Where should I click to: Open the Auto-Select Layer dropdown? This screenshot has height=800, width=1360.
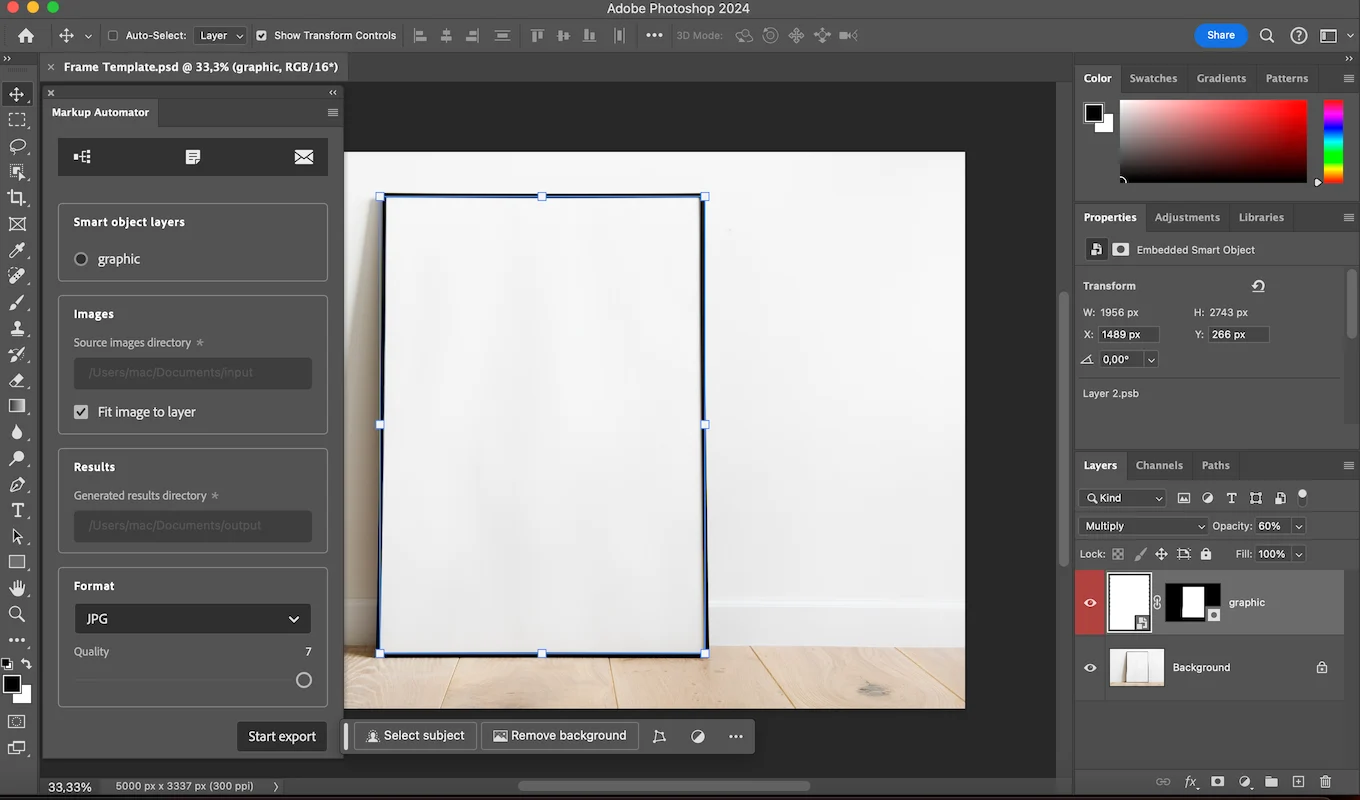point(220,35)
